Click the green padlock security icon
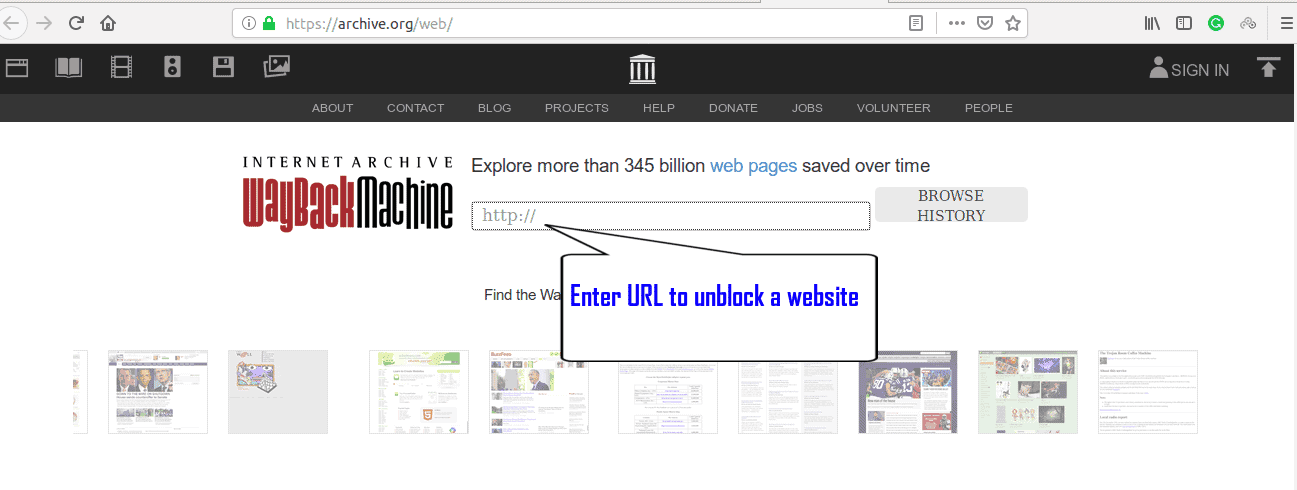The image size is (1297, 490). (268, 23)
